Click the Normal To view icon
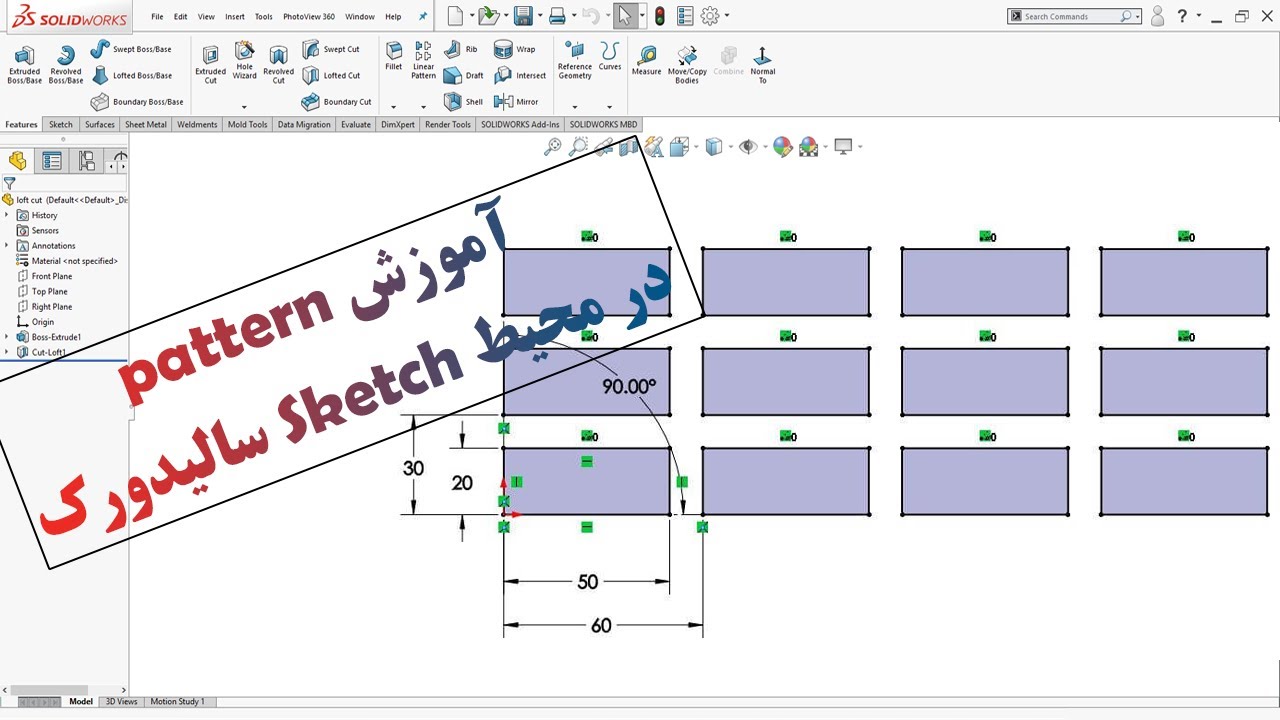 coord(762,64)
